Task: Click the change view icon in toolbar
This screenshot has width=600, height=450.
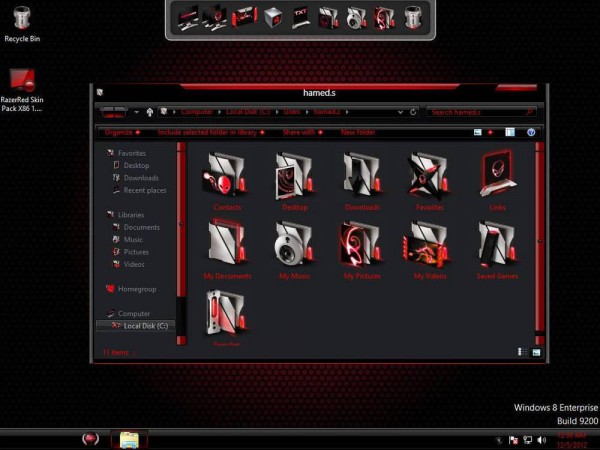Action: tap(478, 132)
